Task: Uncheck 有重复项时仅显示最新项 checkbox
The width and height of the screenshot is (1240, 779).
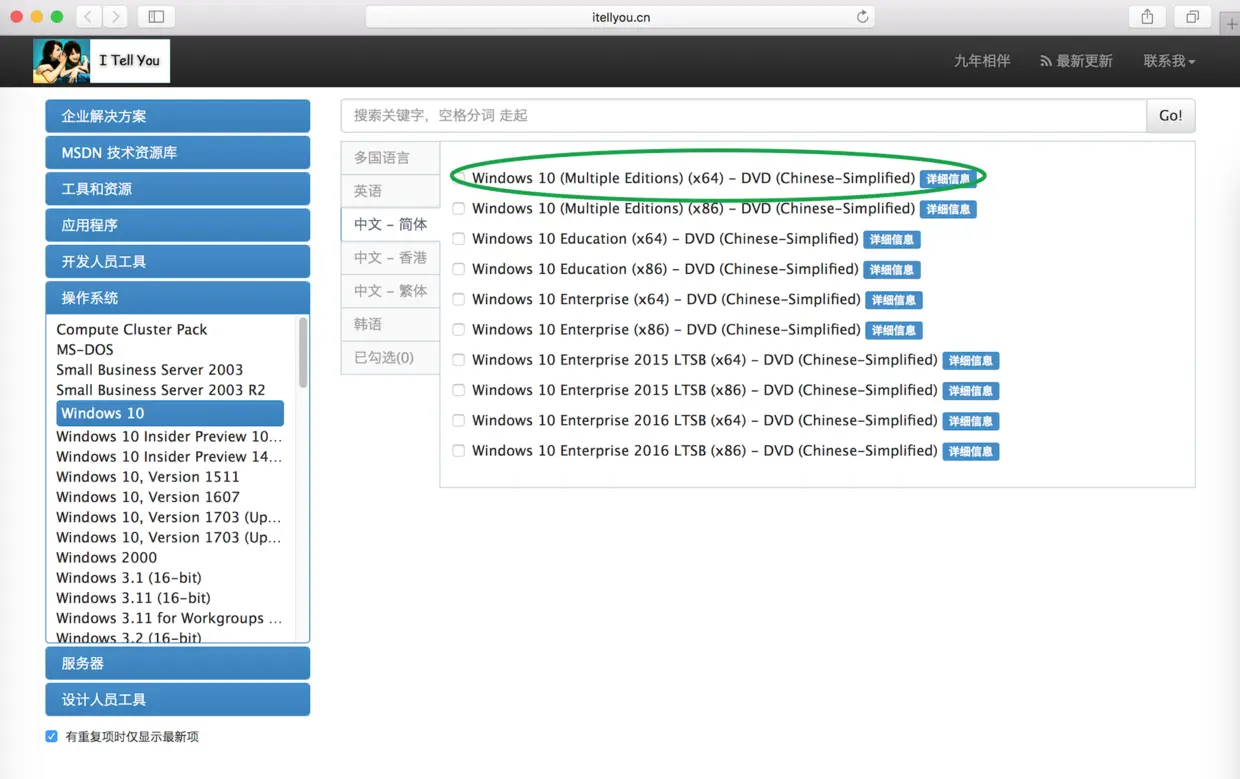Action: click(x=51, y=737)
